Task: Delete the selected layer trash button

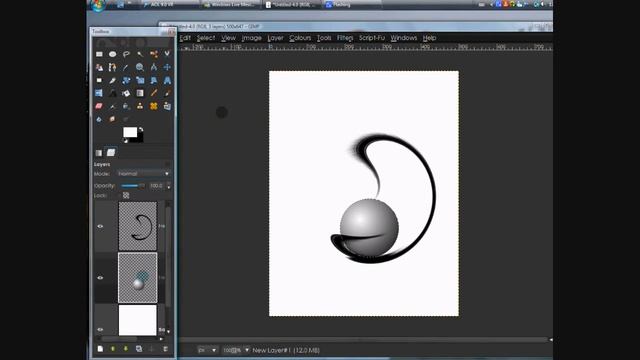Action: [165, 349]
